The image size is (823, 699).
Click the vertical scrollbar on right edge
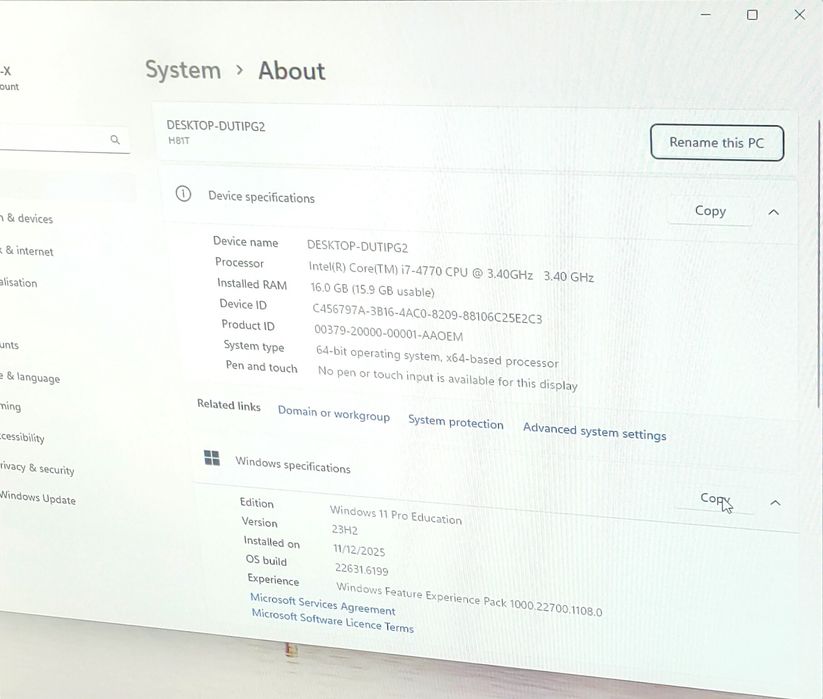tap(819, 262)
